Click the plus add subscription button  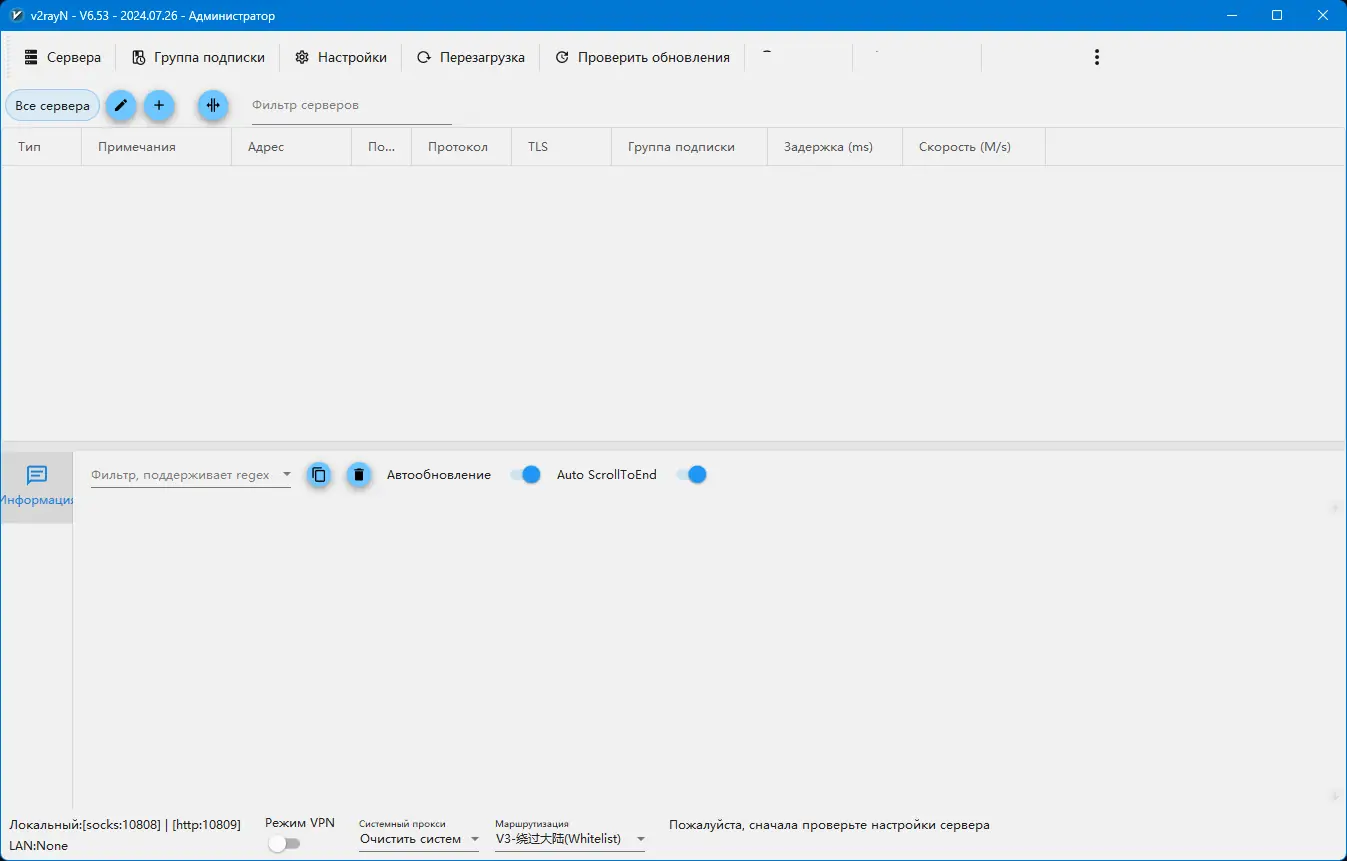tap(159, 105)
